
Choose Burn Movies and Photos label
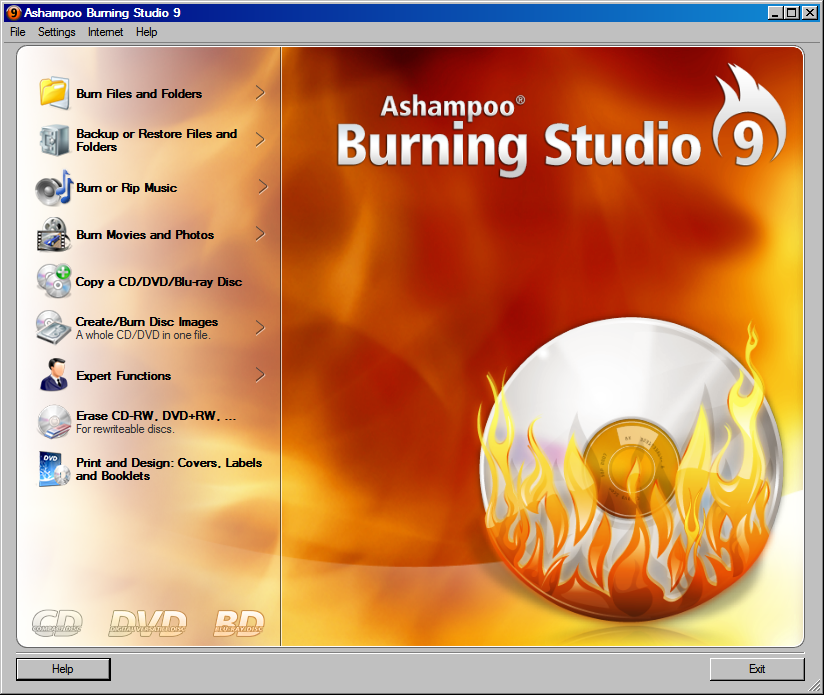pyautogui.click(x=145, y=234)
